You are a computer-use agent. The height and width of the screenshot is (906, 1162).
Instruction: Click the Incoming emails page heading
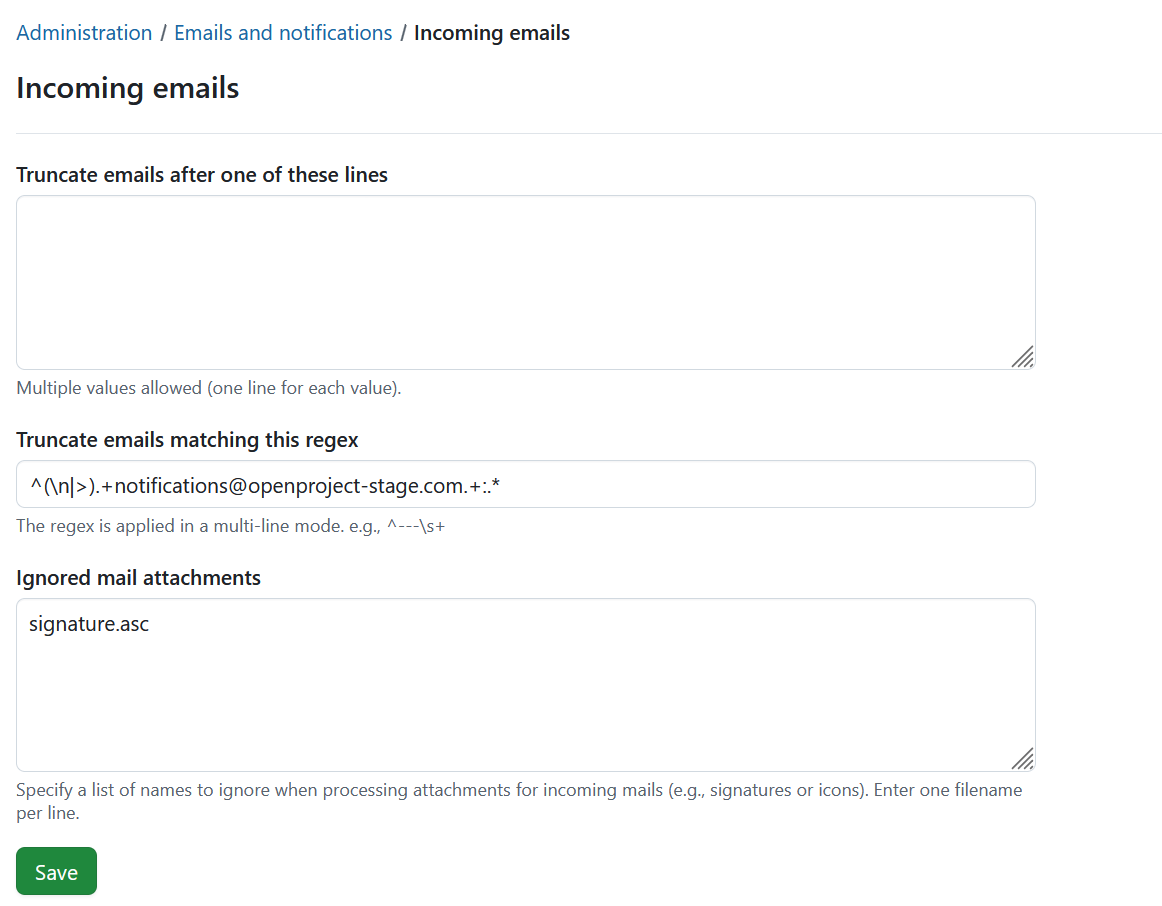[x=127, y=88]
